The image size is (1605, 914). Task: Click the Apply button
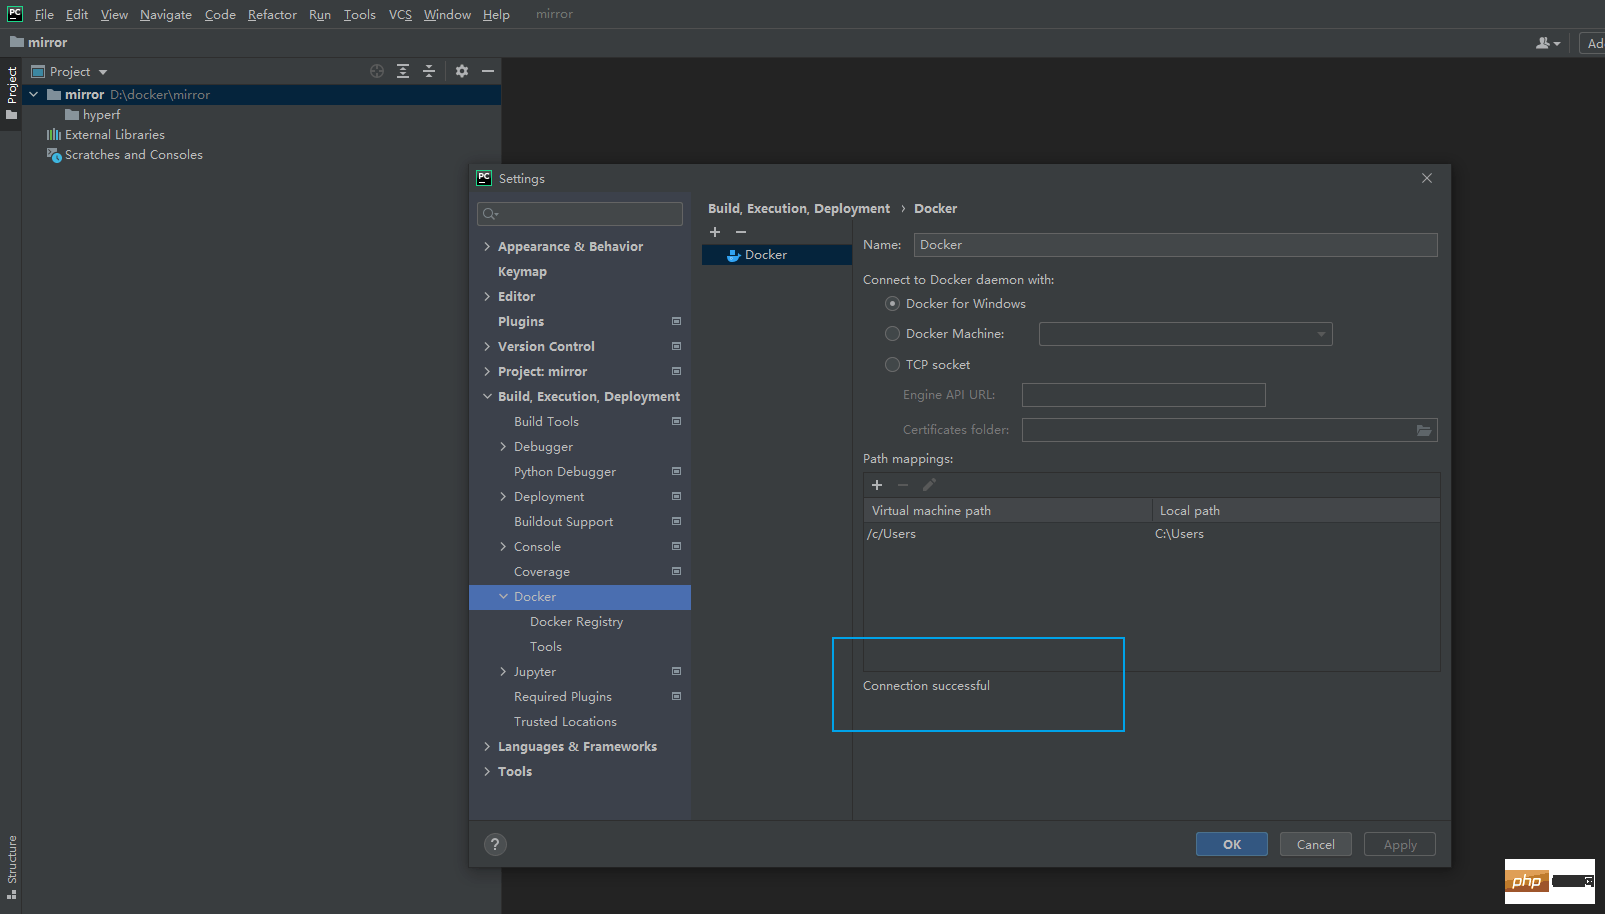1400,844
